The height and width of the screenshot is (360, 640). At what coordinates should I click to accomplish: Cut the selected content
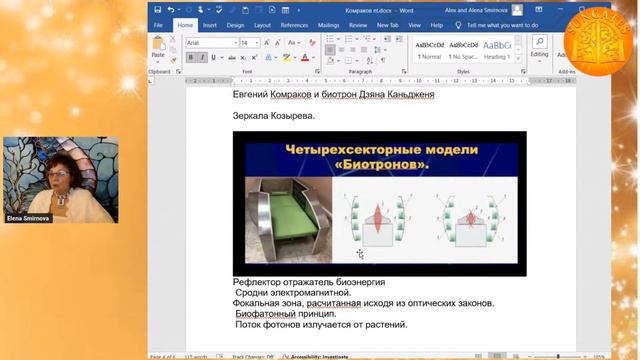pyautogui.click(x=173, y=39)
